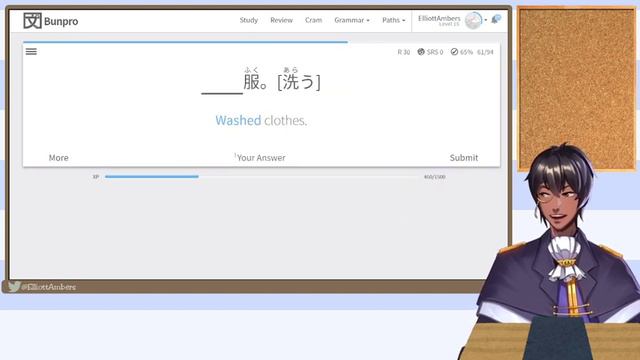This screenshot has height=360, width=640.
Task: Click the Bunpro logo icon
Action: (32, 20)
